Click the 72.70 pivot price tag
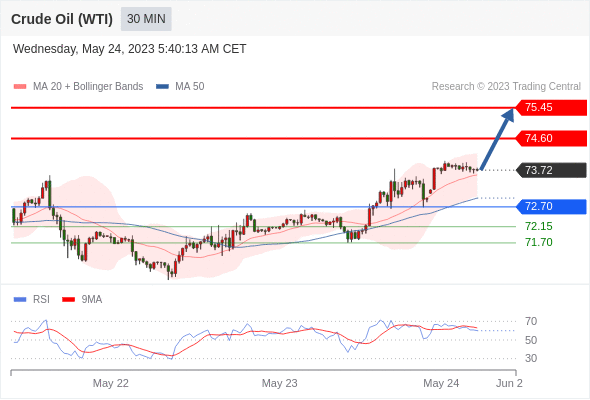 [551, 207]
